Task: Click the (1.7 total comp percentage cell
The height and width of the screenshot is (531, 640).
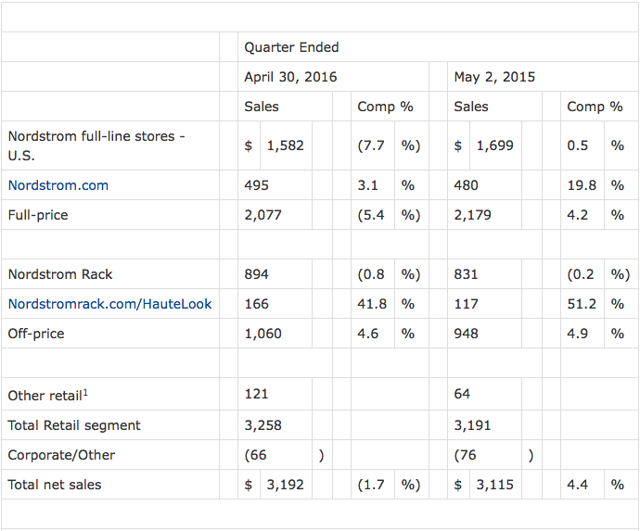Action: click(x=371, y=485)
